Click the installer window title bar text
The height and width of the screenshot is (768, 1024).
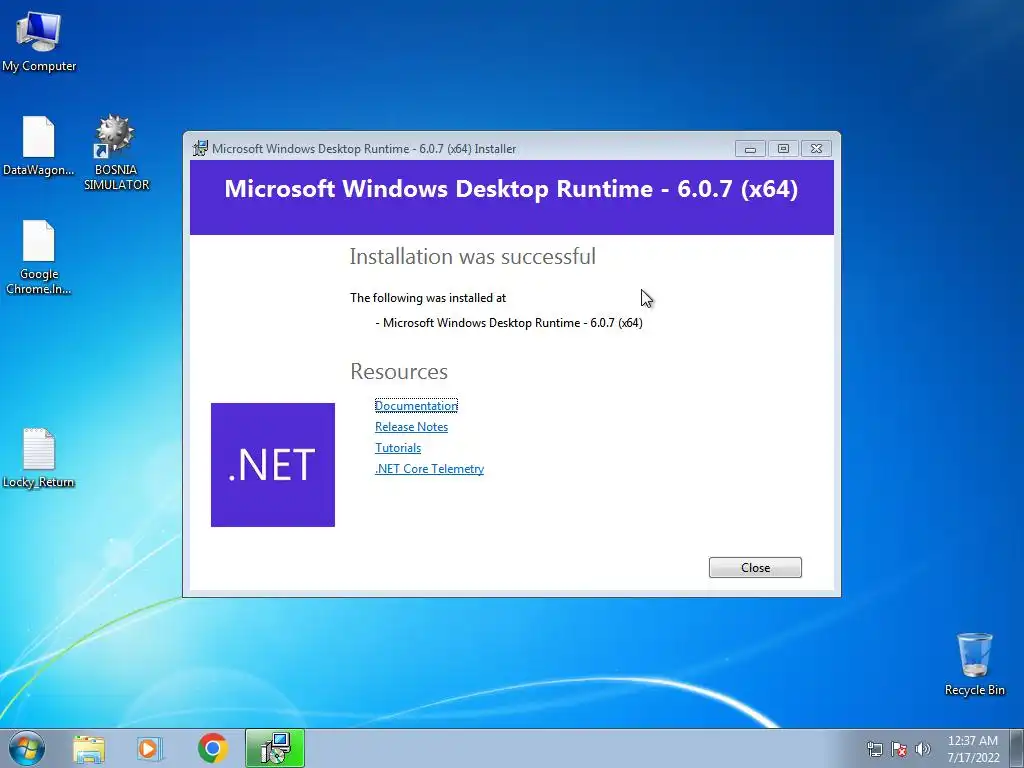tap(364, 149)
